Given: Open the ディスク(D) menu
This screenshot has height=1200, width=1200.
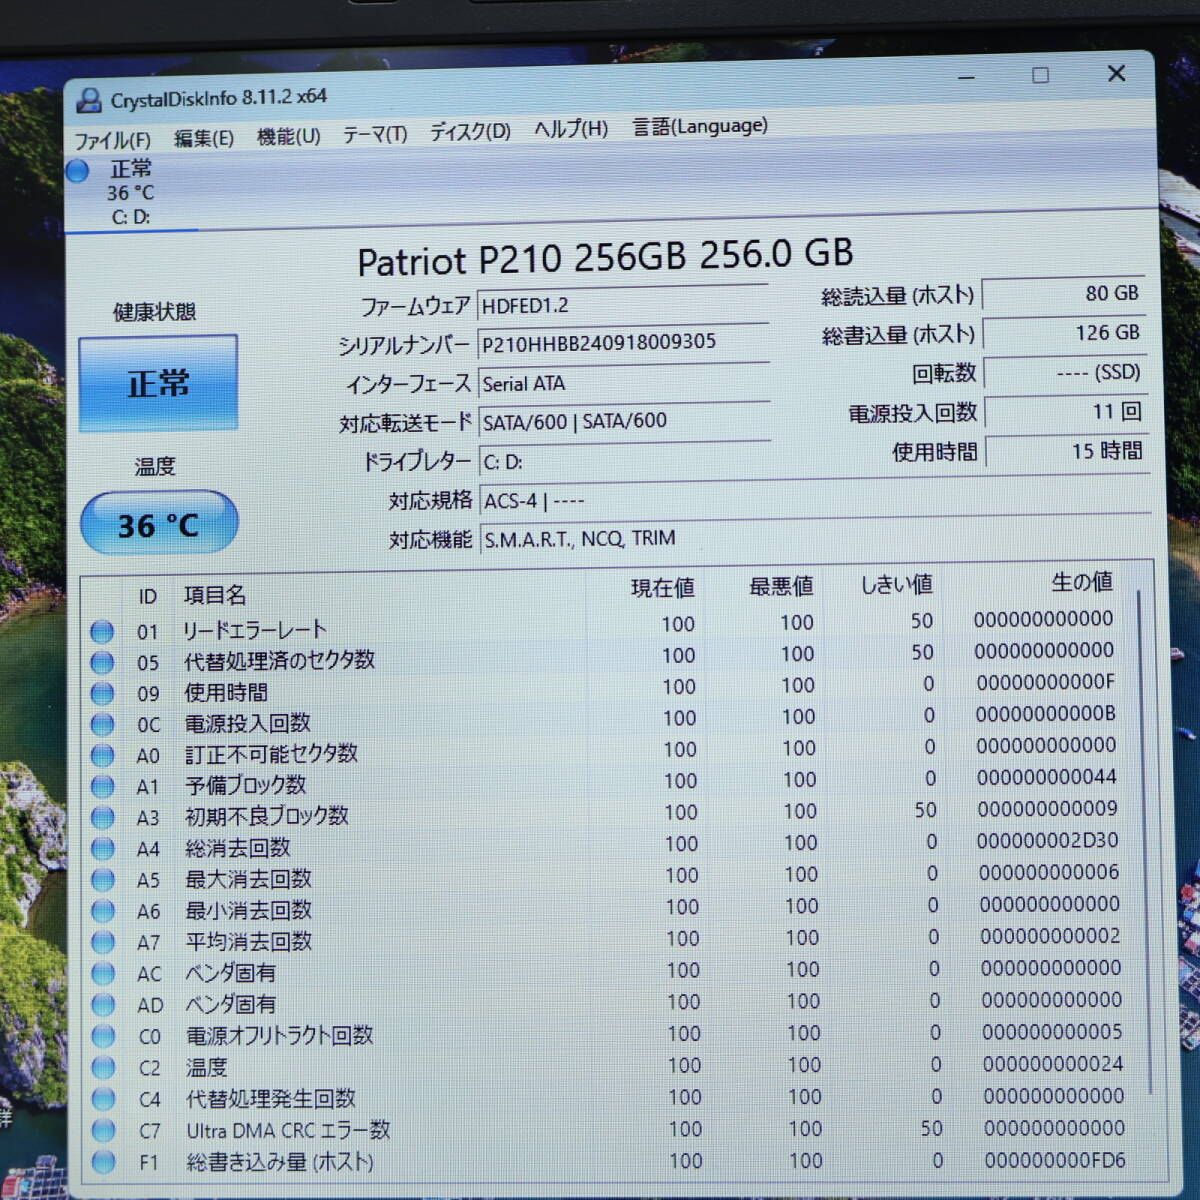Looking at the screenshot, I should point(470,132).
